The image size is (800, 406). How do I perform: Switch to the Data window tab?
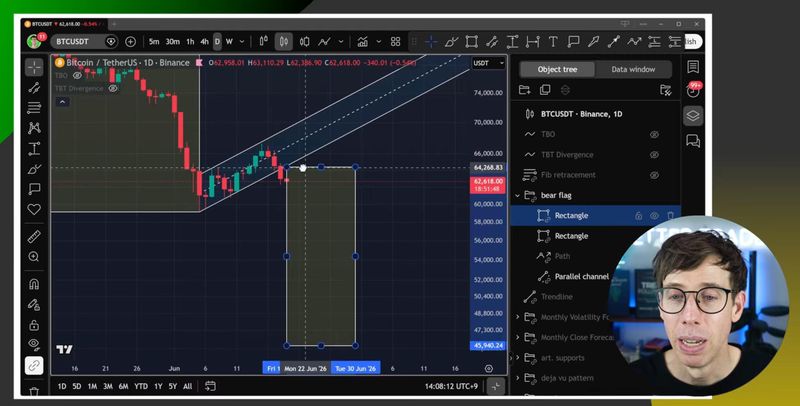click(x=633, y=69)
